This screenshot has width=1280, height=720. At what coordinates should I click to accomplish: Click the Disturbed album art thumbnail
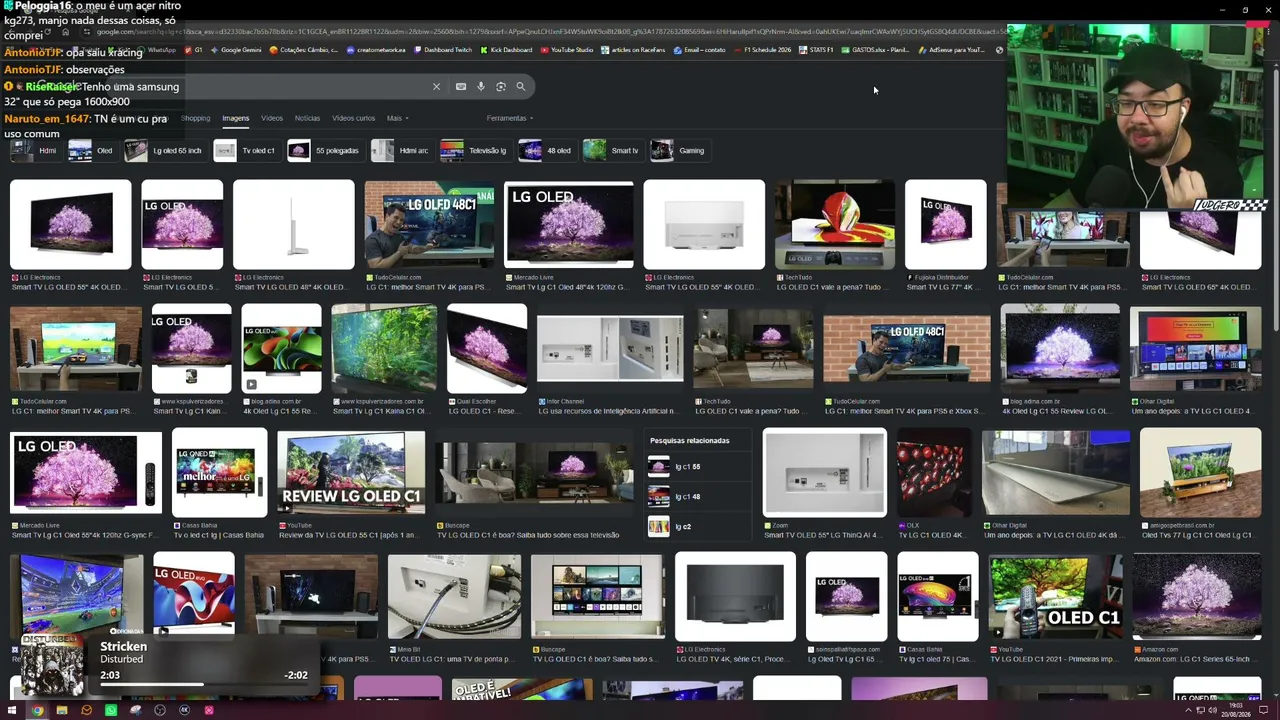click(x=53, y=666)
